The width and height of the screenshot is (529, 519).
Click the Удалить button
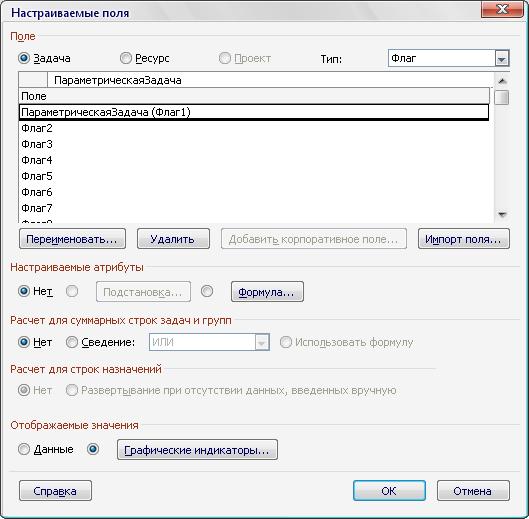(173, 239)
